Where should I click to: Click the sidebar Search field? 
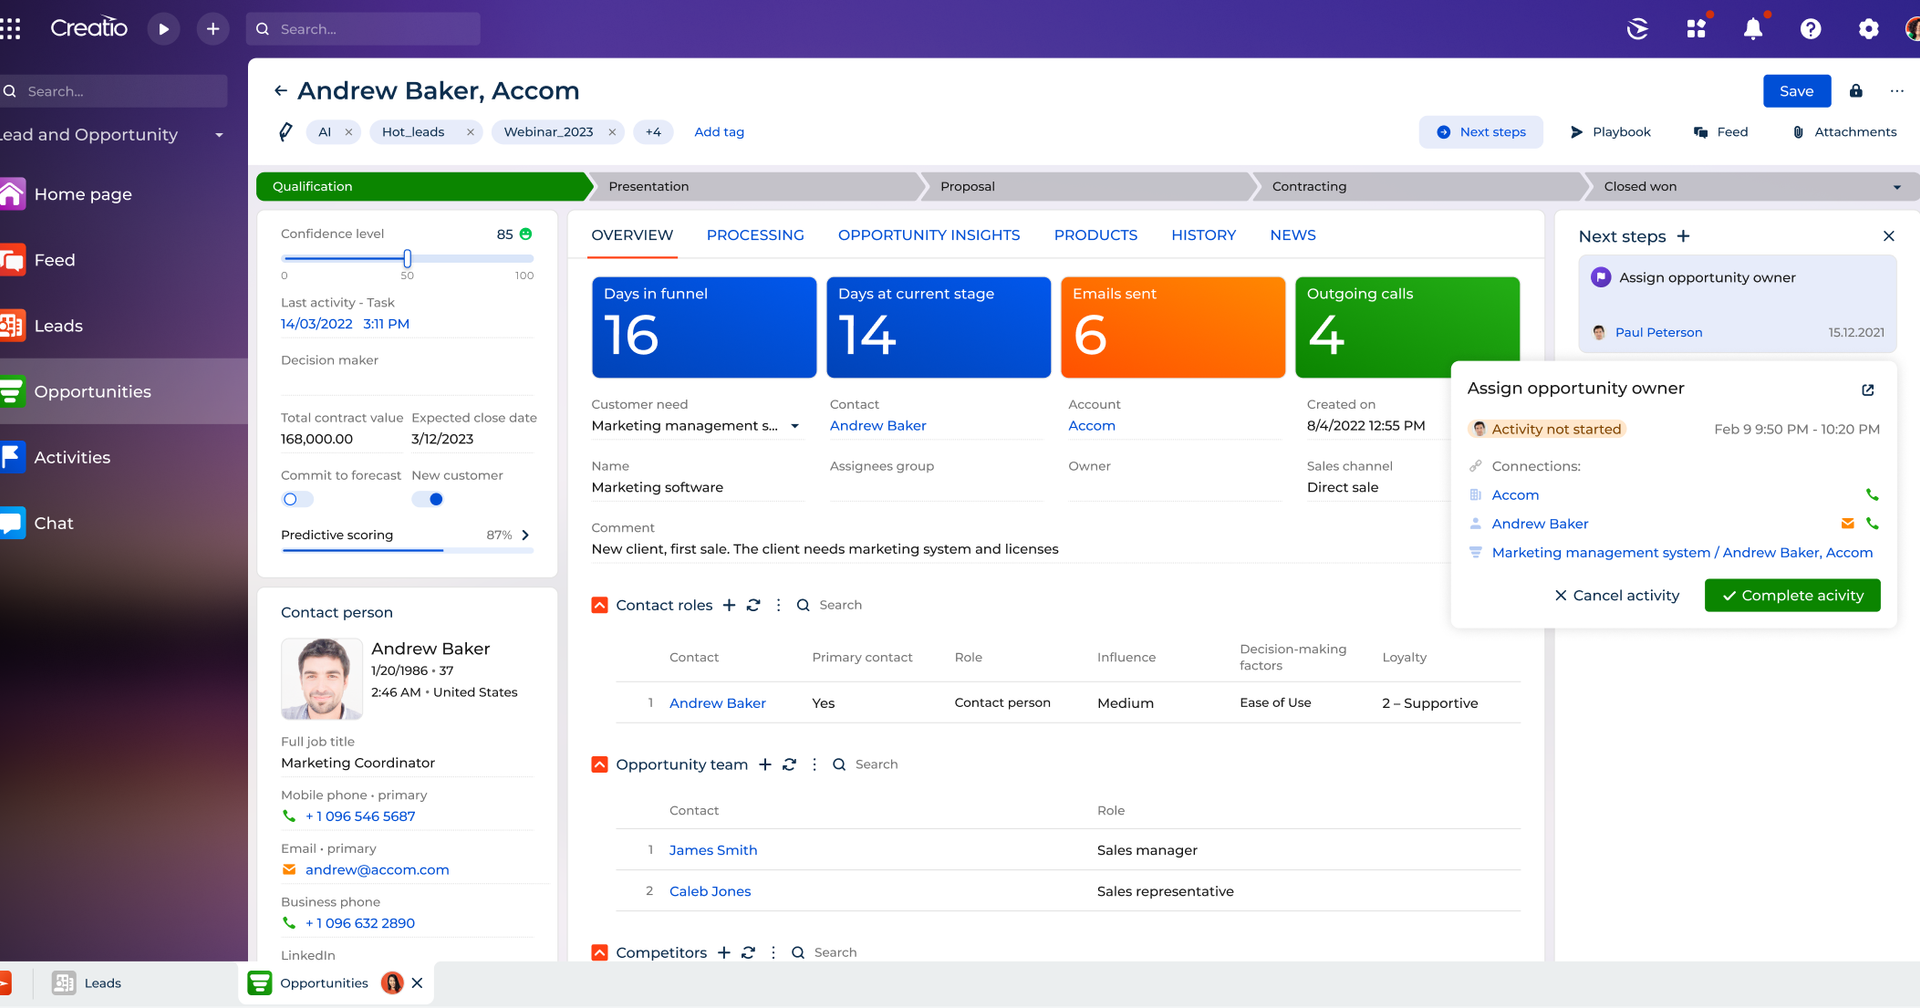point(114,91)
